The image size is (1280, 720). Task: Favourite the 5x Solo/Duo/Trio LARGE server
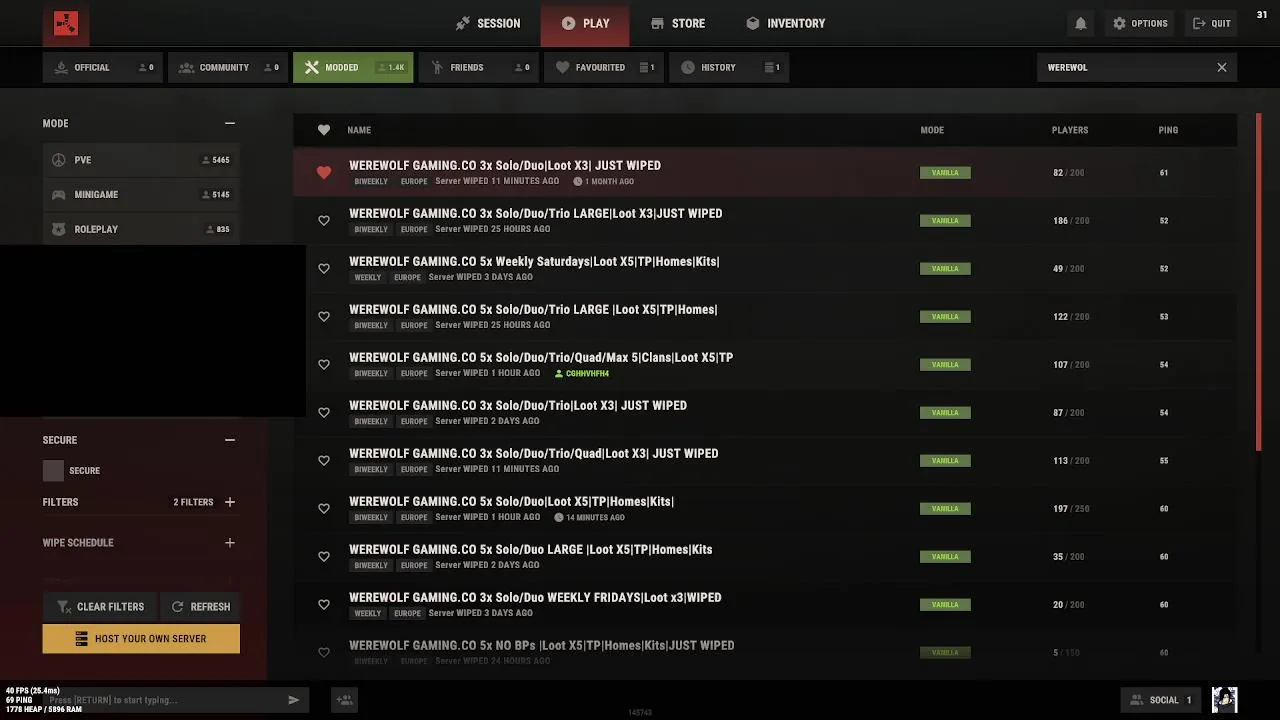(x=324, y=317)
